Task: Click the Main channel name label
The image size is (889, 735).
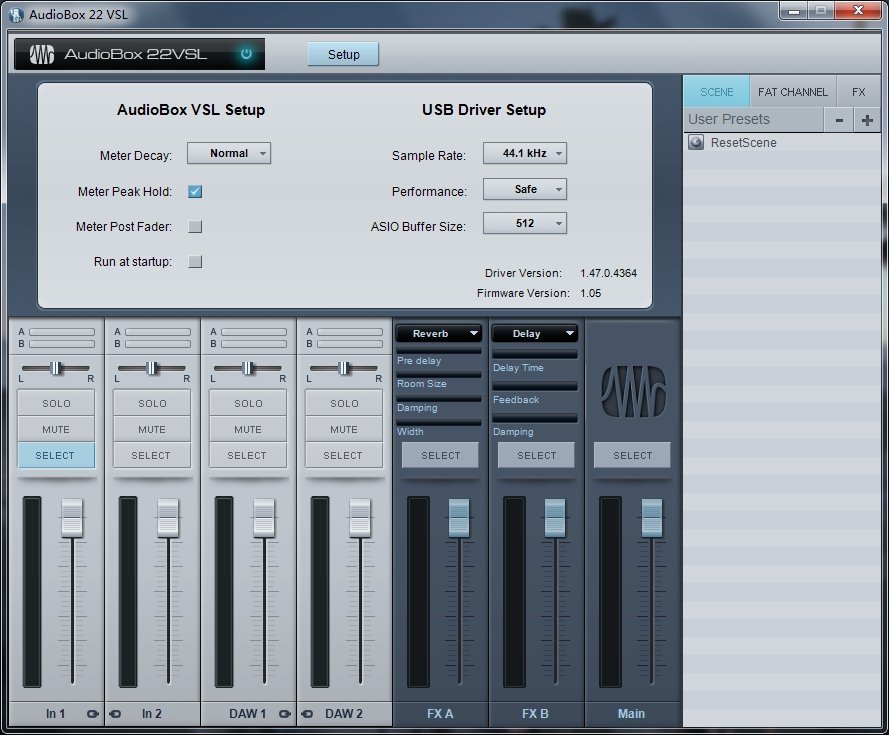Action: pyautogui.click(x=631, y=713)
